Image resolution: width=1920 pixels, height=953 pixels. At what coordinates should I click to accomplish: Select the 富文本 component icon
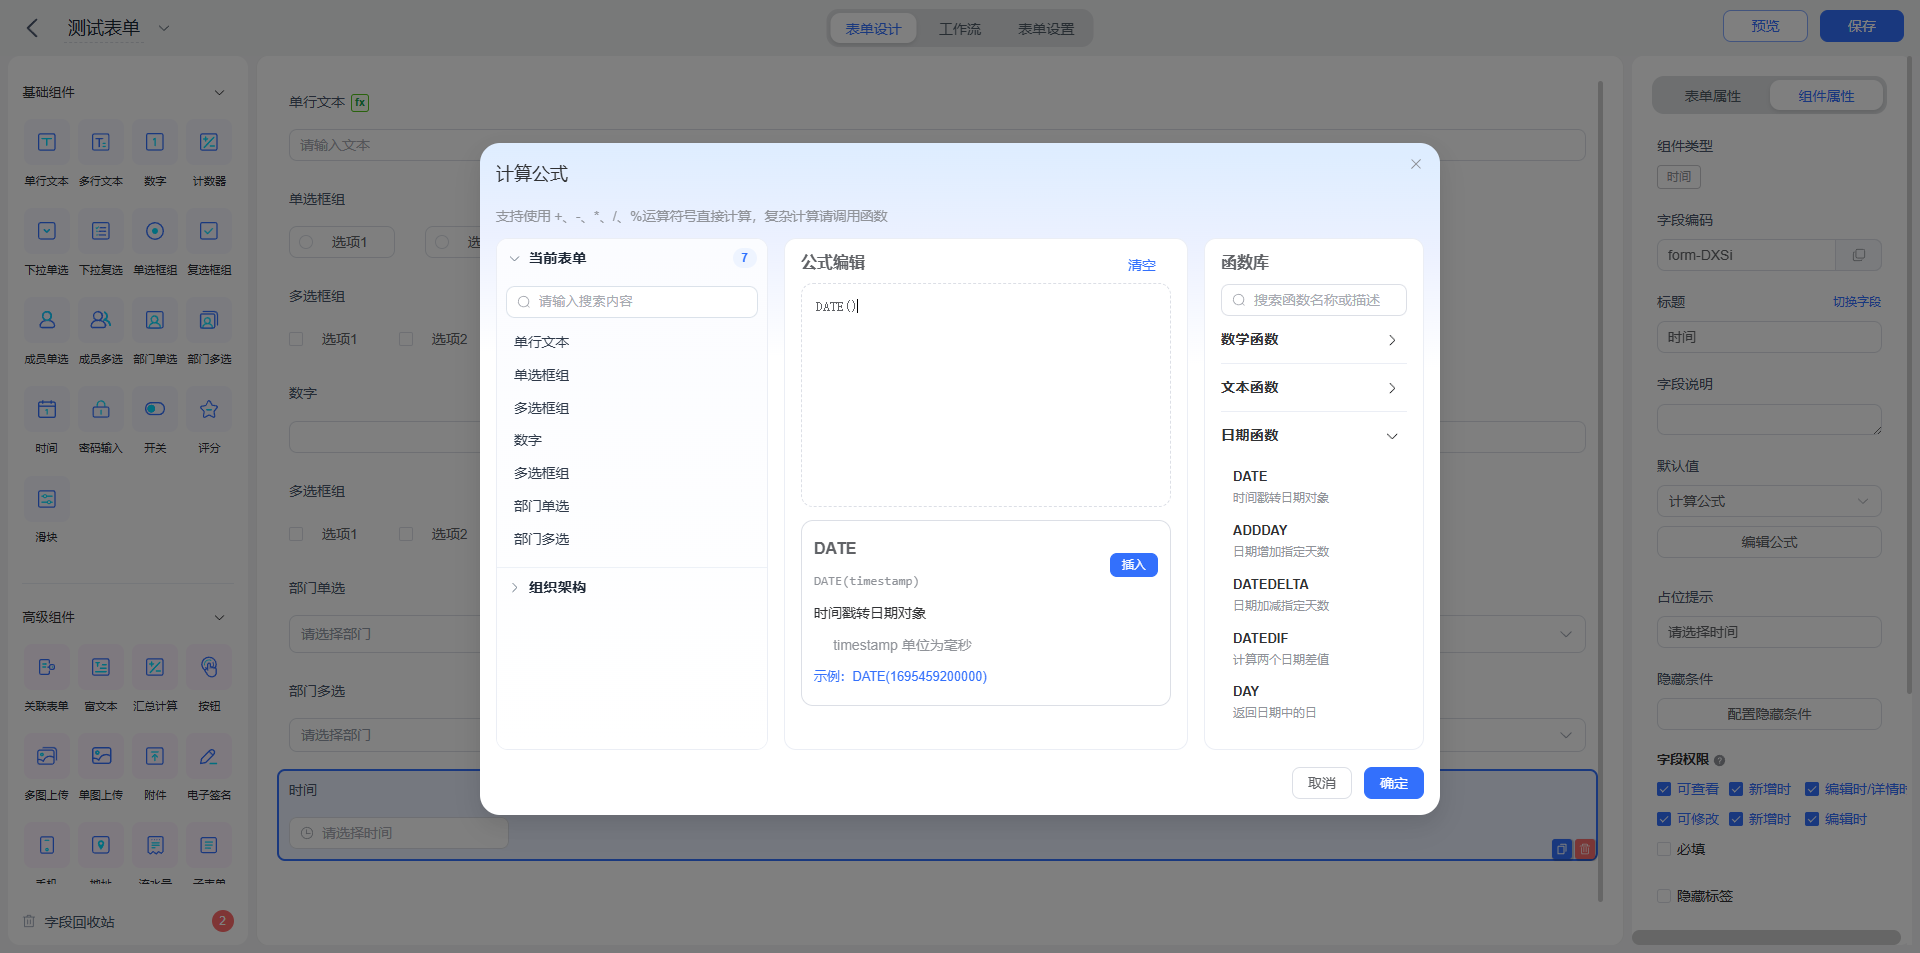pos(101,667)
